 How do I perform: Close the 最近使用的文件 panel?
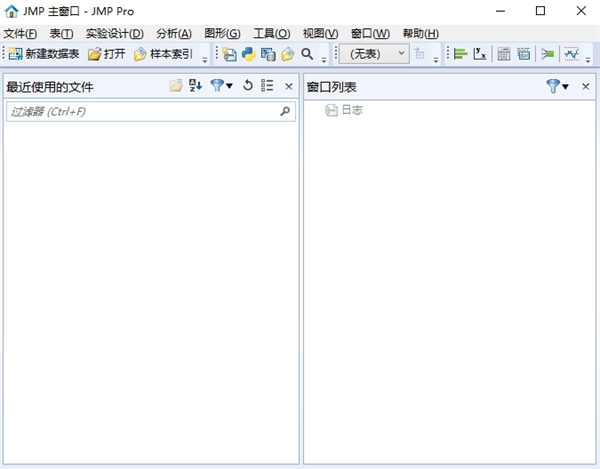coord(289,86)
